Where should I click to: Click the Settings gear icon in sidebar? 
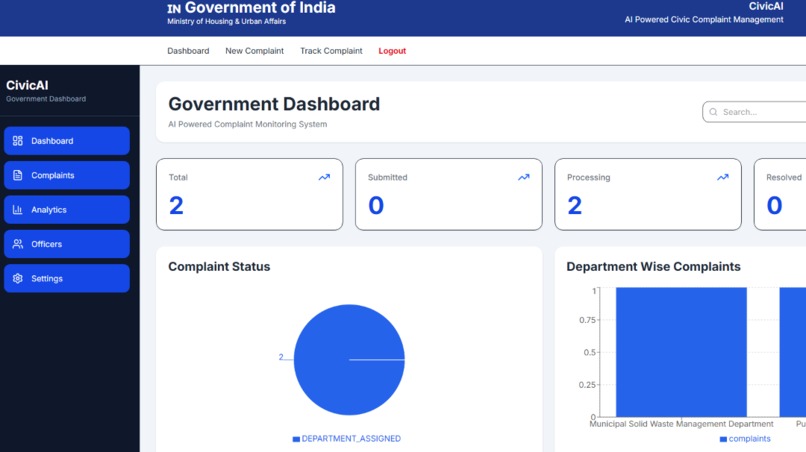tap(17, 279)
